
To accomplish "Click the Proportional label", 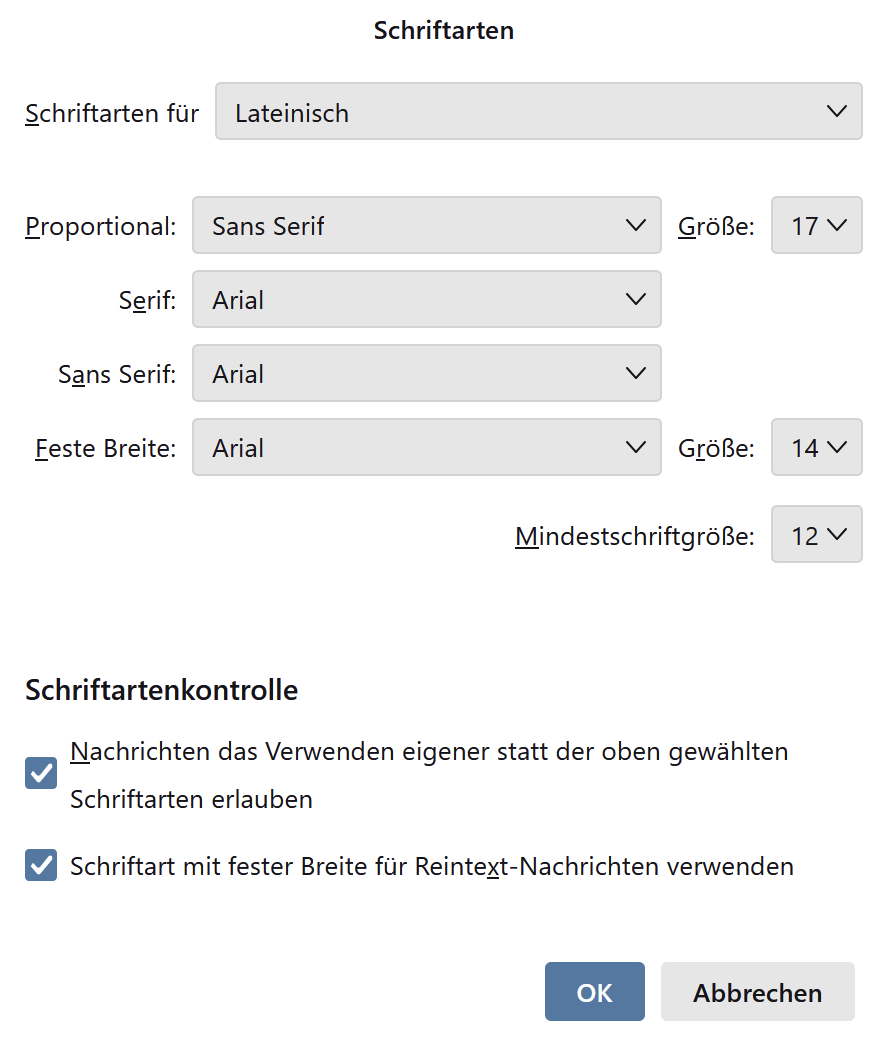I will point(100,227).
